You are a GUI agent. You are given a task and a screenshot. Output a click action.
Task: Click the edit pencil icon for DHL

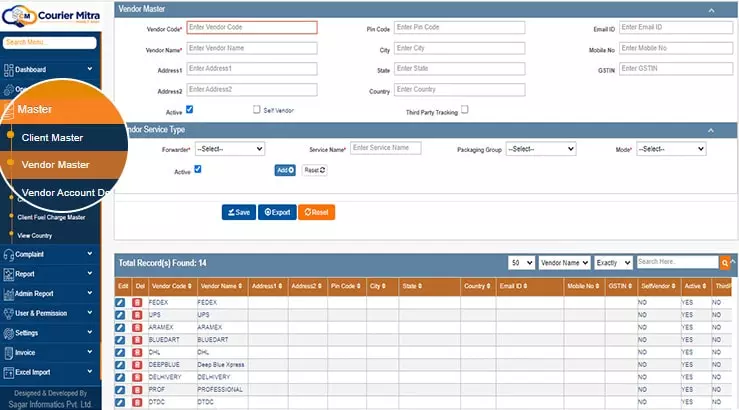[121, 352]
